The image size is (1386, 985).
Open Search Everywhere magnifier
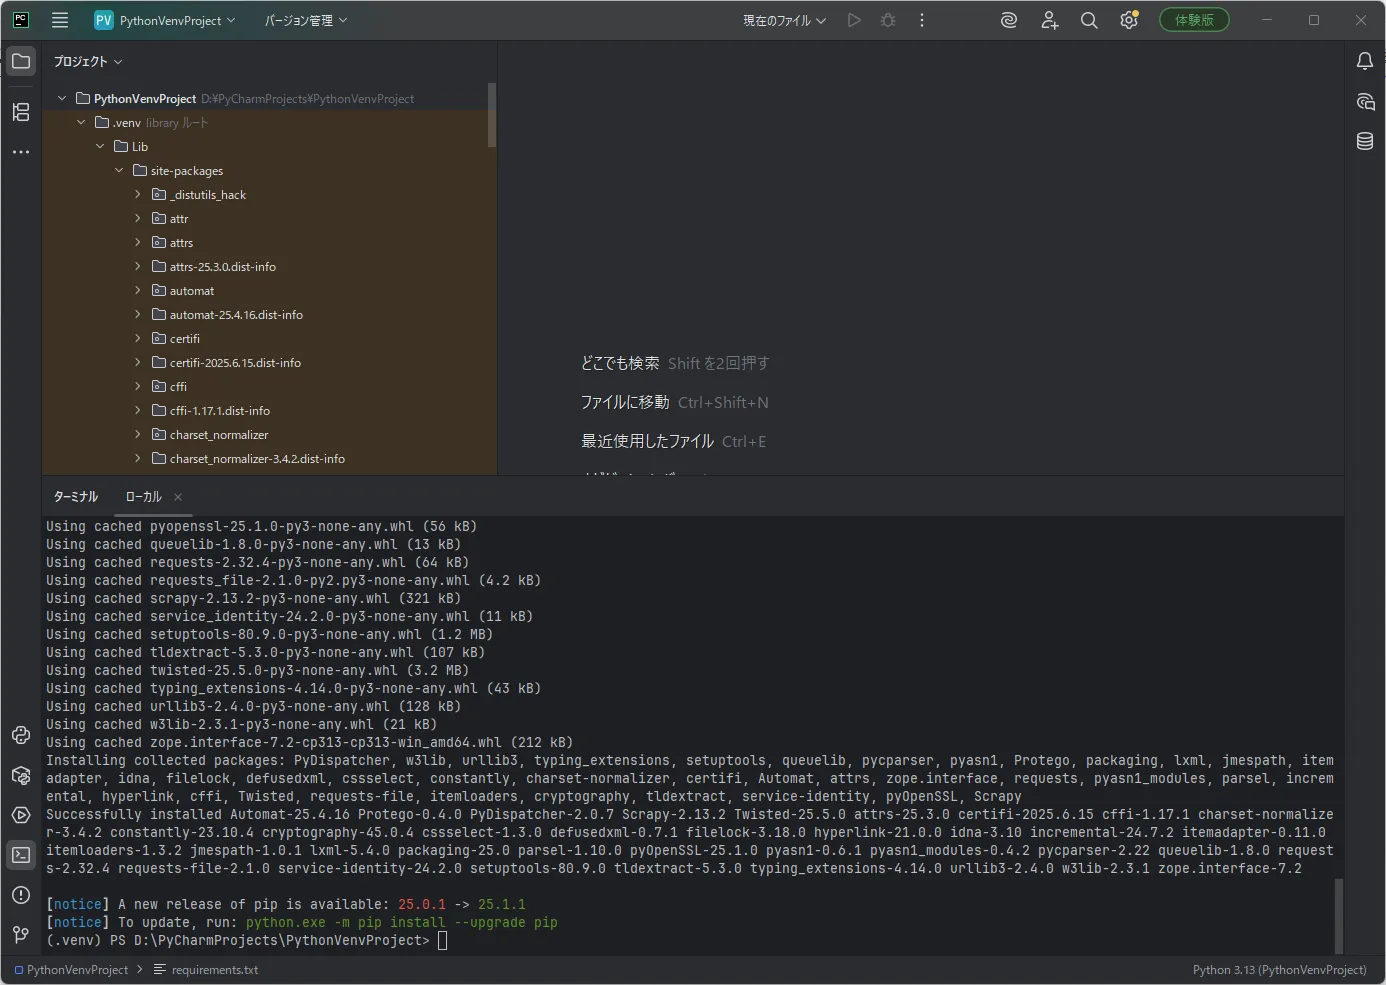point(1089,20)
